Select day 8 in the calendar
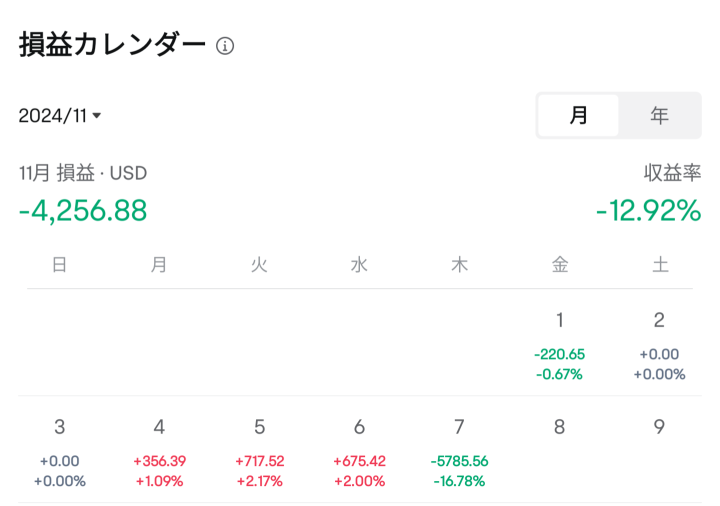720x506 pixels. [559, 427]
